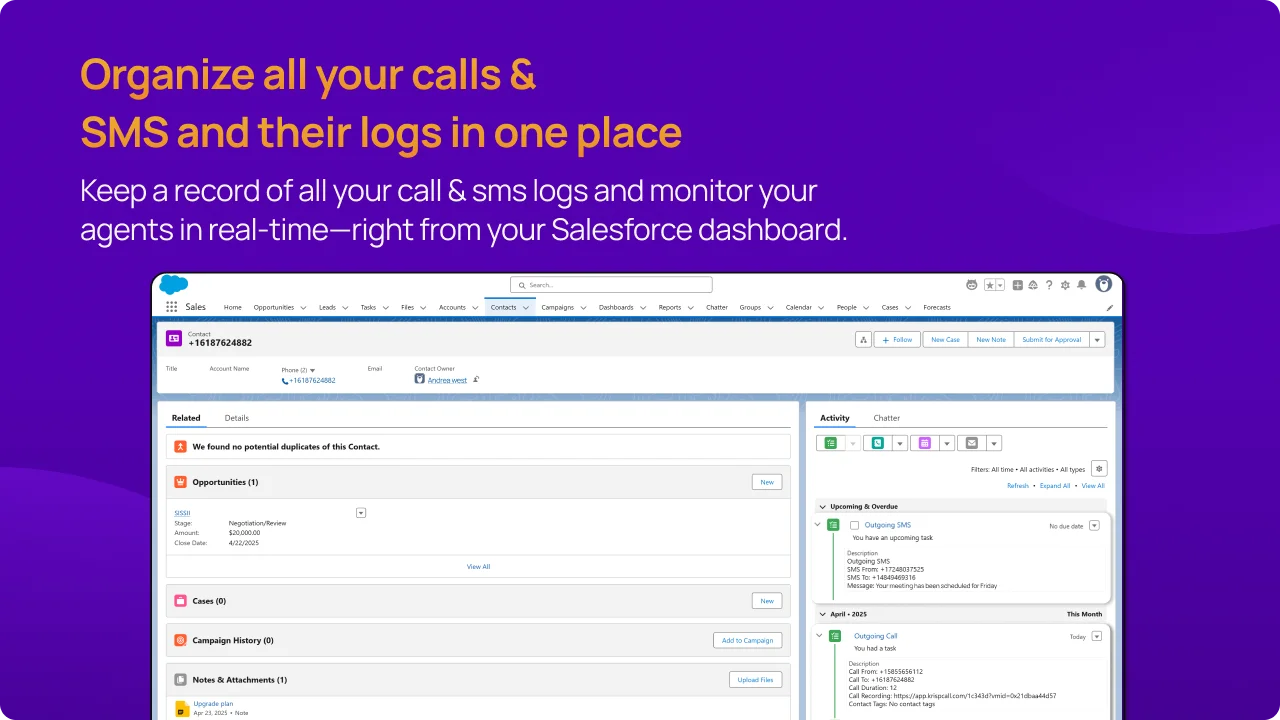Viewport: 1280px width, 720px height.
Task: Open the App Launcher grid icon
Action: click(x=172, y=307)
